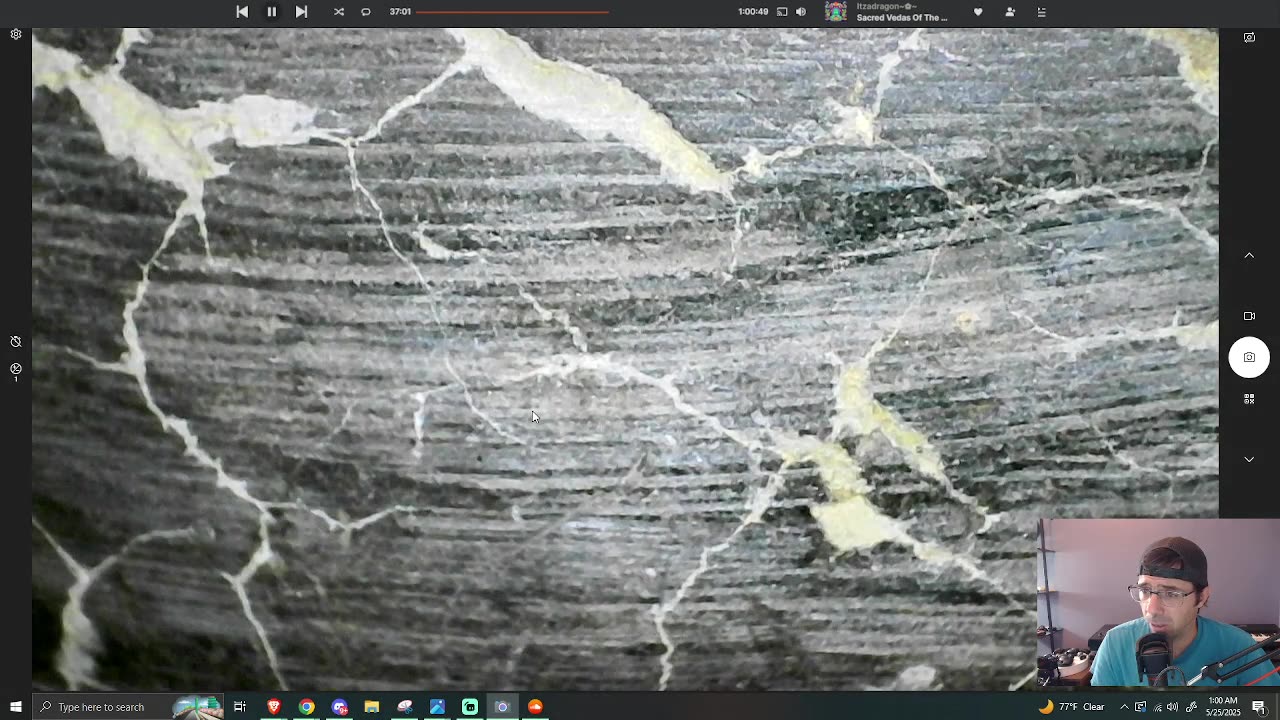1280x720 pixels.
Task: Launch Brave browser from taskbar
Action: coord(273,707)
